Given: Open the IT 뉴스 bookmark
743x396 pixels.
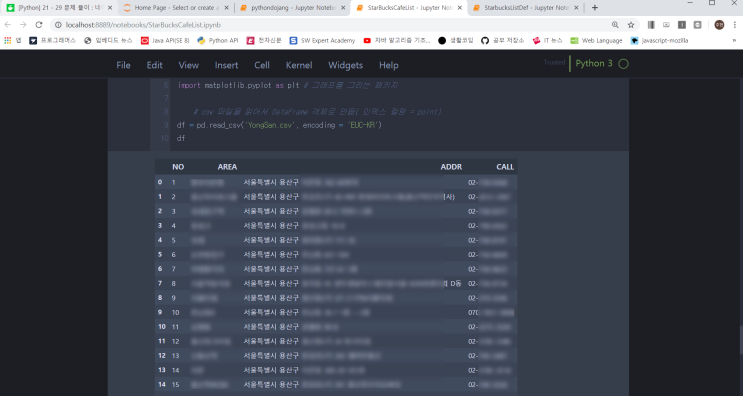Looking at the screenshot, I should tap(547, 41).
